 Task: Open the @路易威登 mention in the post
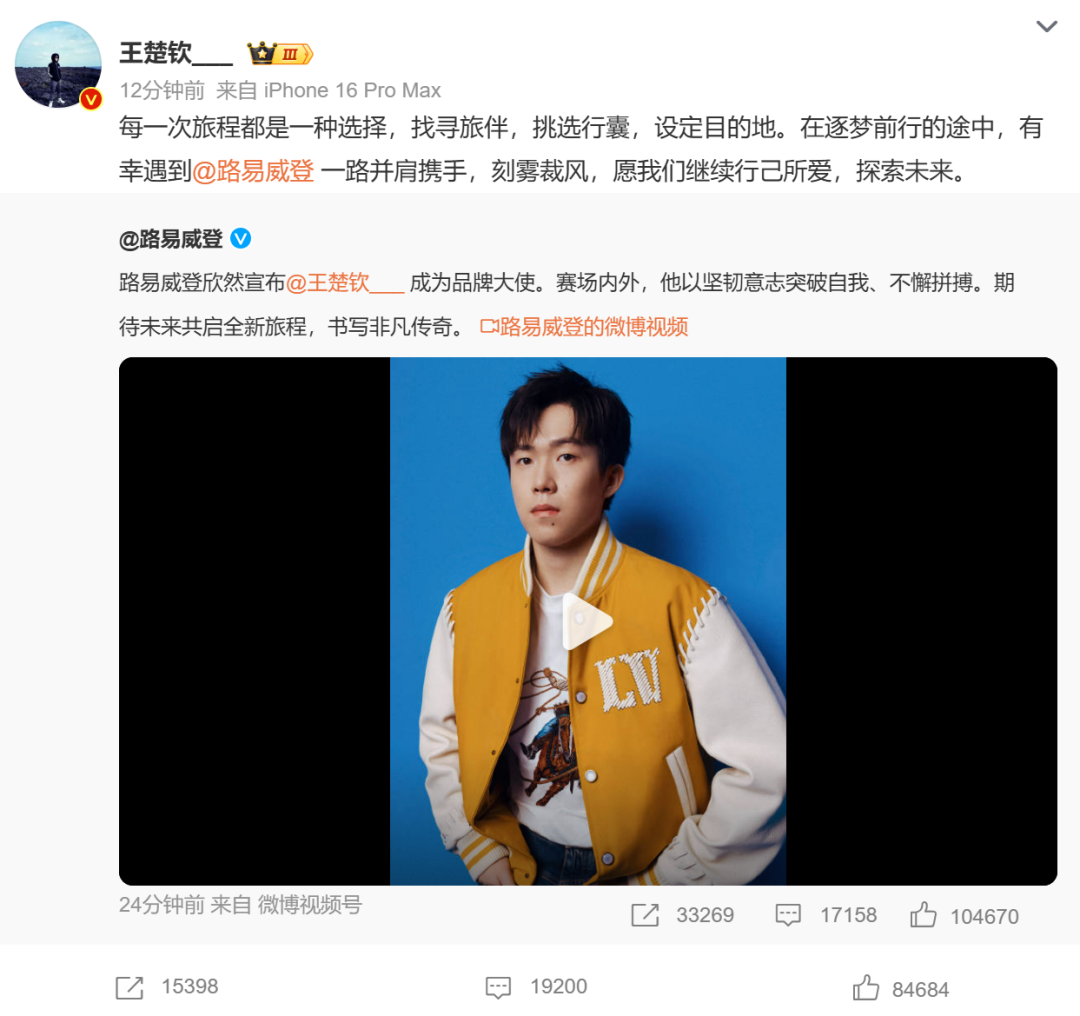tap(253, 171)
